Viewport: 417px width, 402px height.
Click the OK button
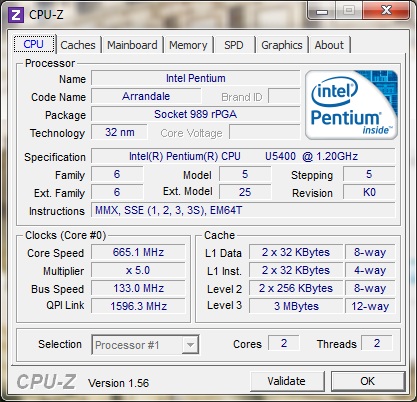[368, 381]
